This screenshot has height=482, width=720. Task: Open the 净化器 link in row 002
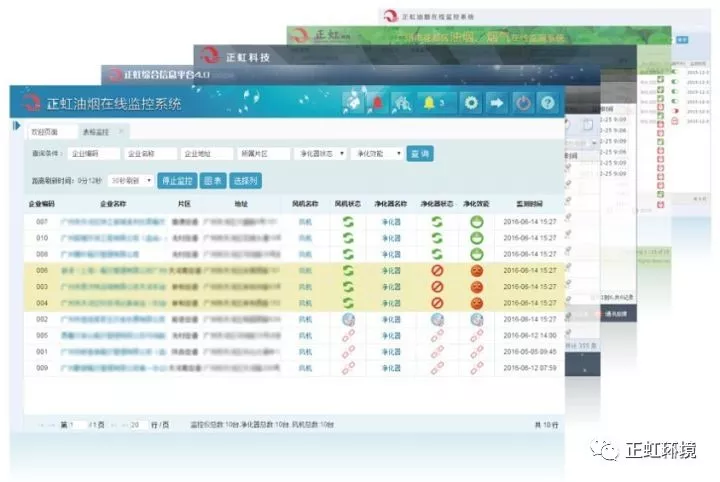tap(391, 319)
